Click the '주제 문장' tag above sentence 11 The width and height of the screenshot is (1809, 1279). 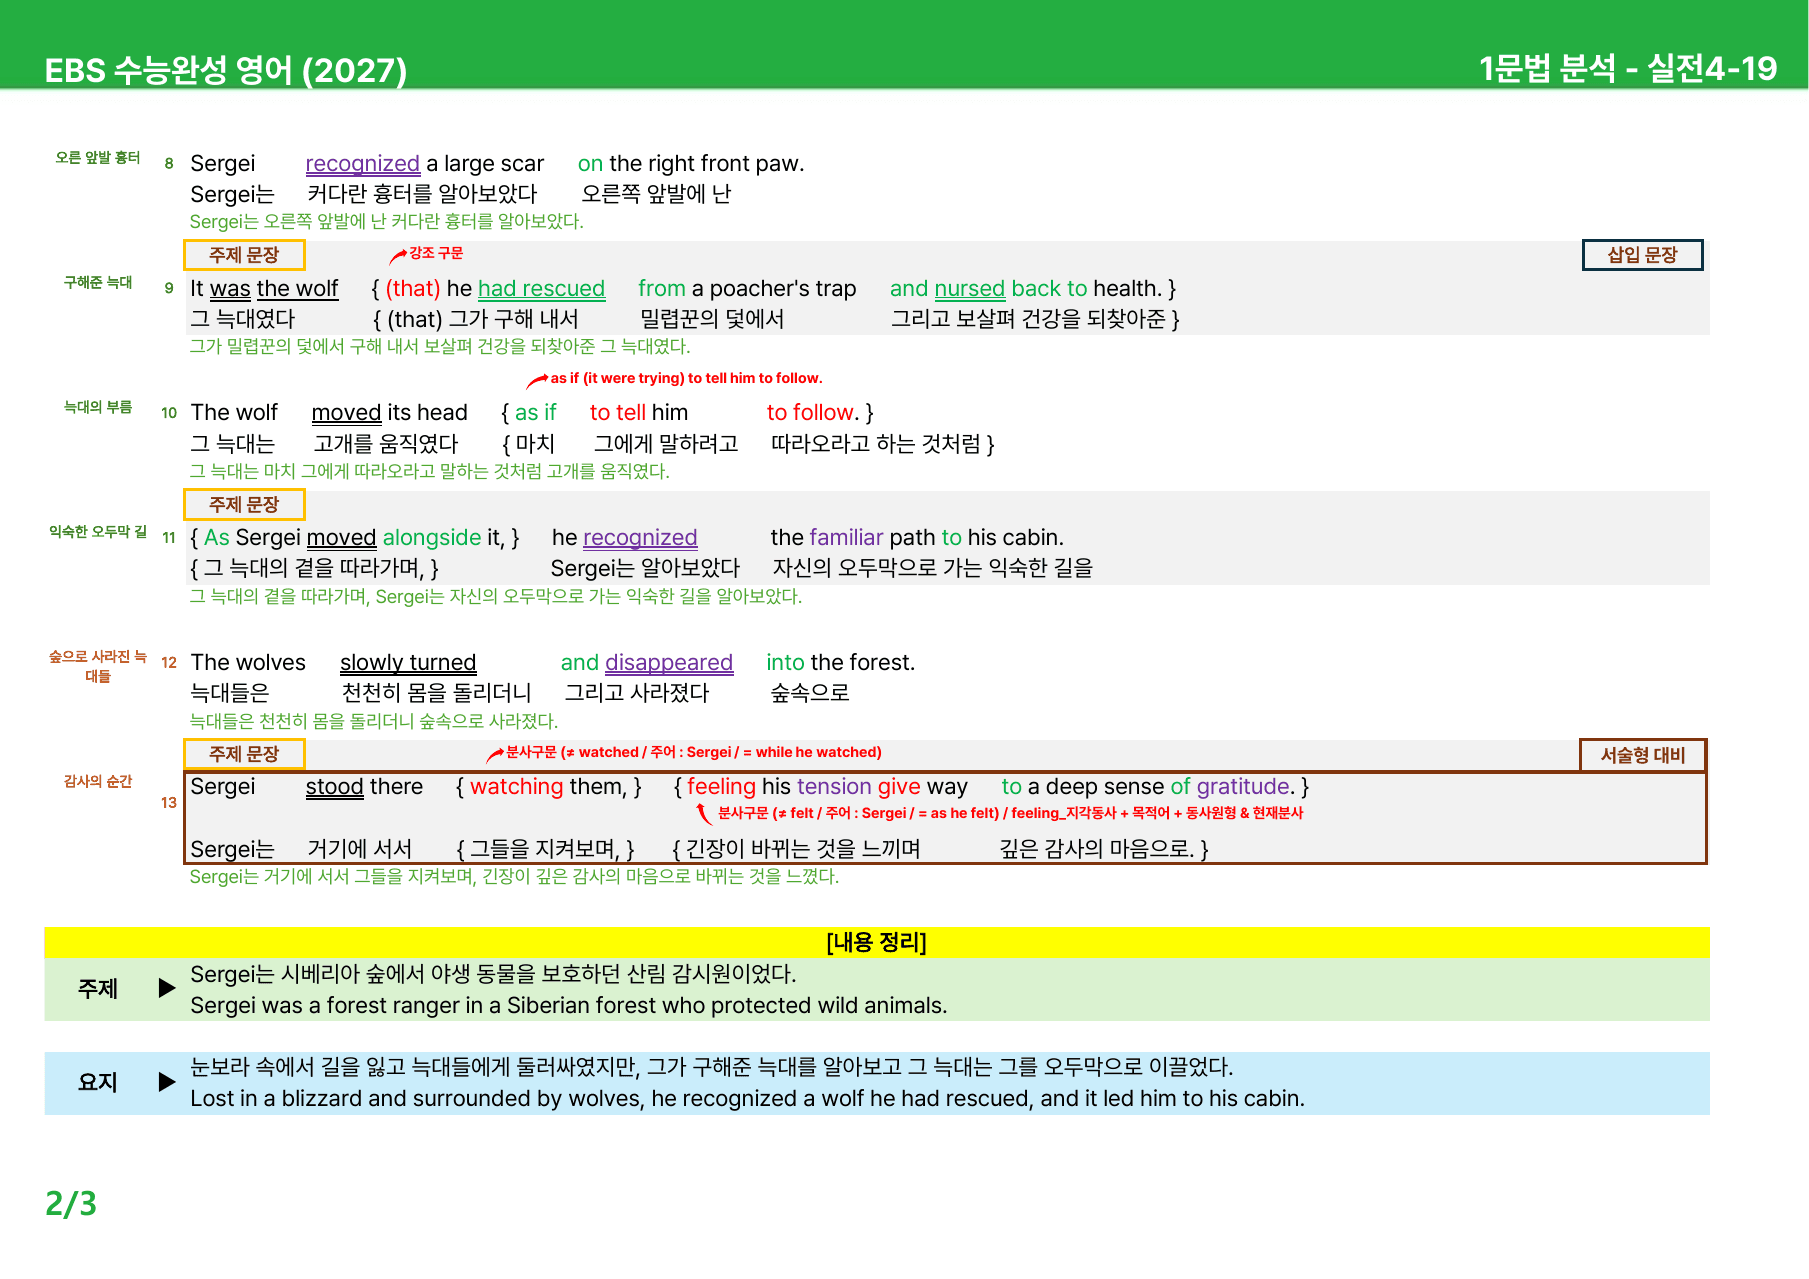coord(244,505)
